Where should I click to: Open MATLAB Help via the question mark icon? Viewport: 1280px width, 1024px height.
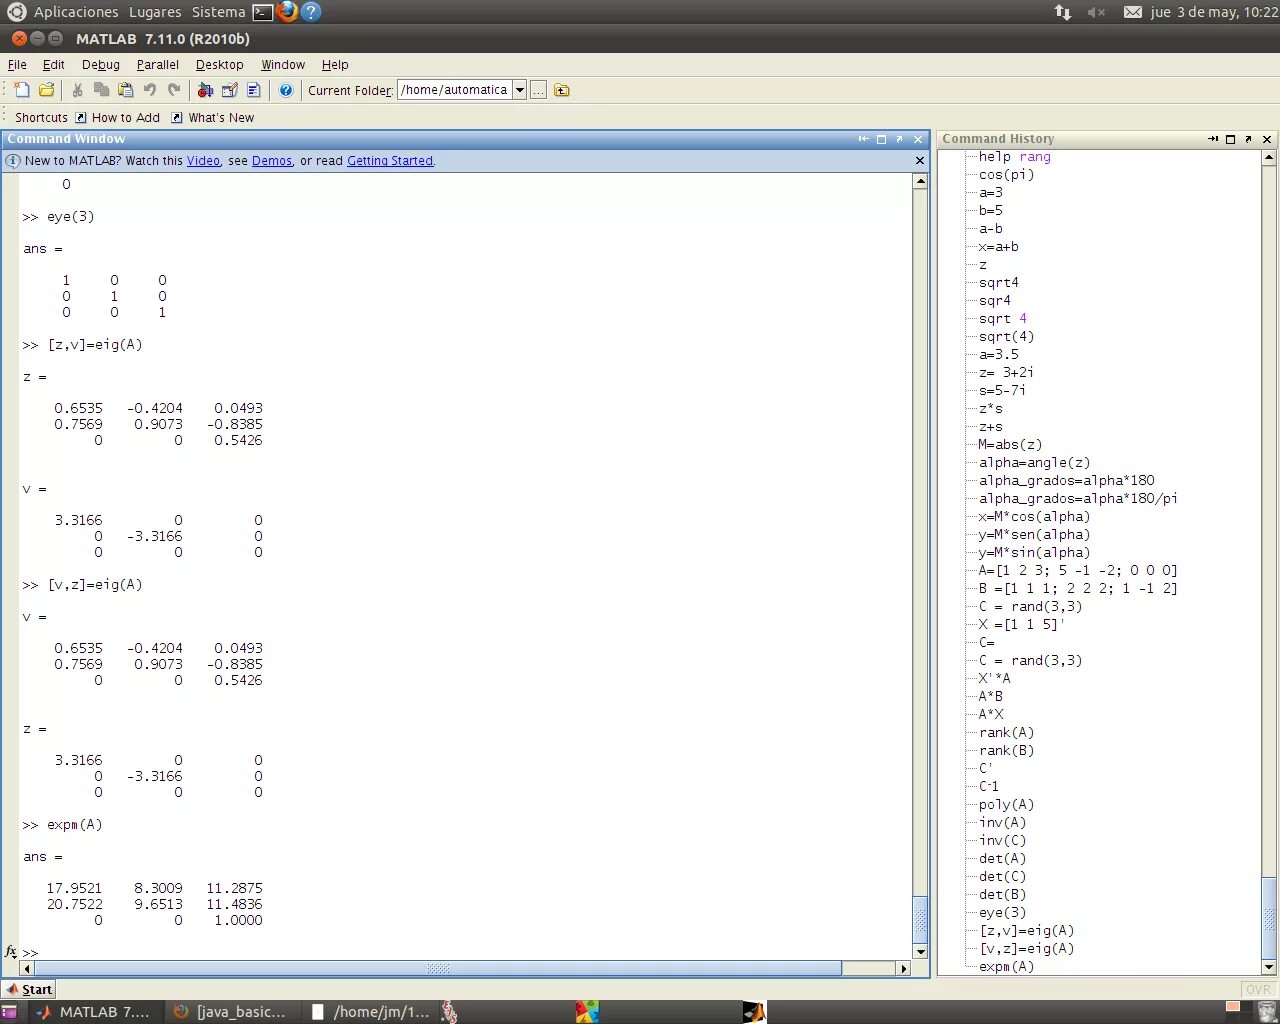[287, 90]
